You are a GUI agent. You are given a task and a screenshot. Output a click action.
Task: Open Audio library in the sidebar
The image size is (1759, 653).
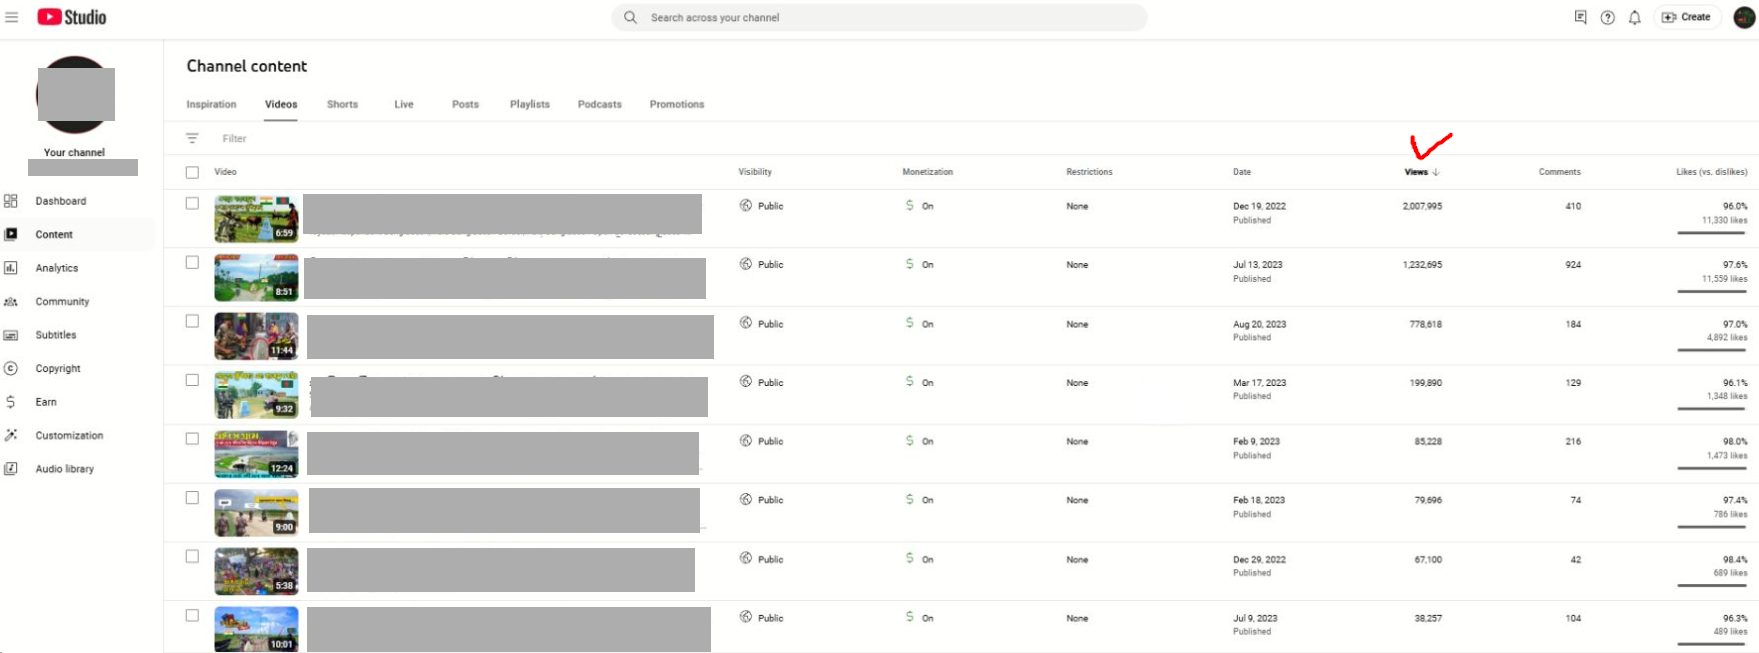click(x=64, y=469)
